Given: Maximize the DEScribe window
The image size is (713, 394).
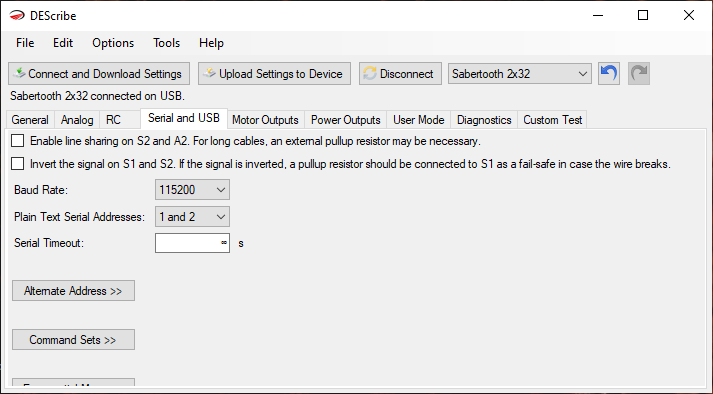Looking at the screenshot, I should (x=643, y=15).
